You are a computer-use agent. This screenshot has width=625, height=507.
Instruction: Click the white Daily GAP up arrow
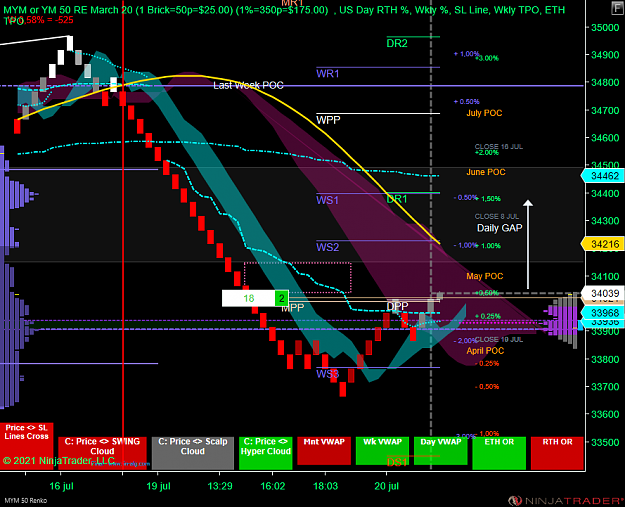click(x=528, y=244)
